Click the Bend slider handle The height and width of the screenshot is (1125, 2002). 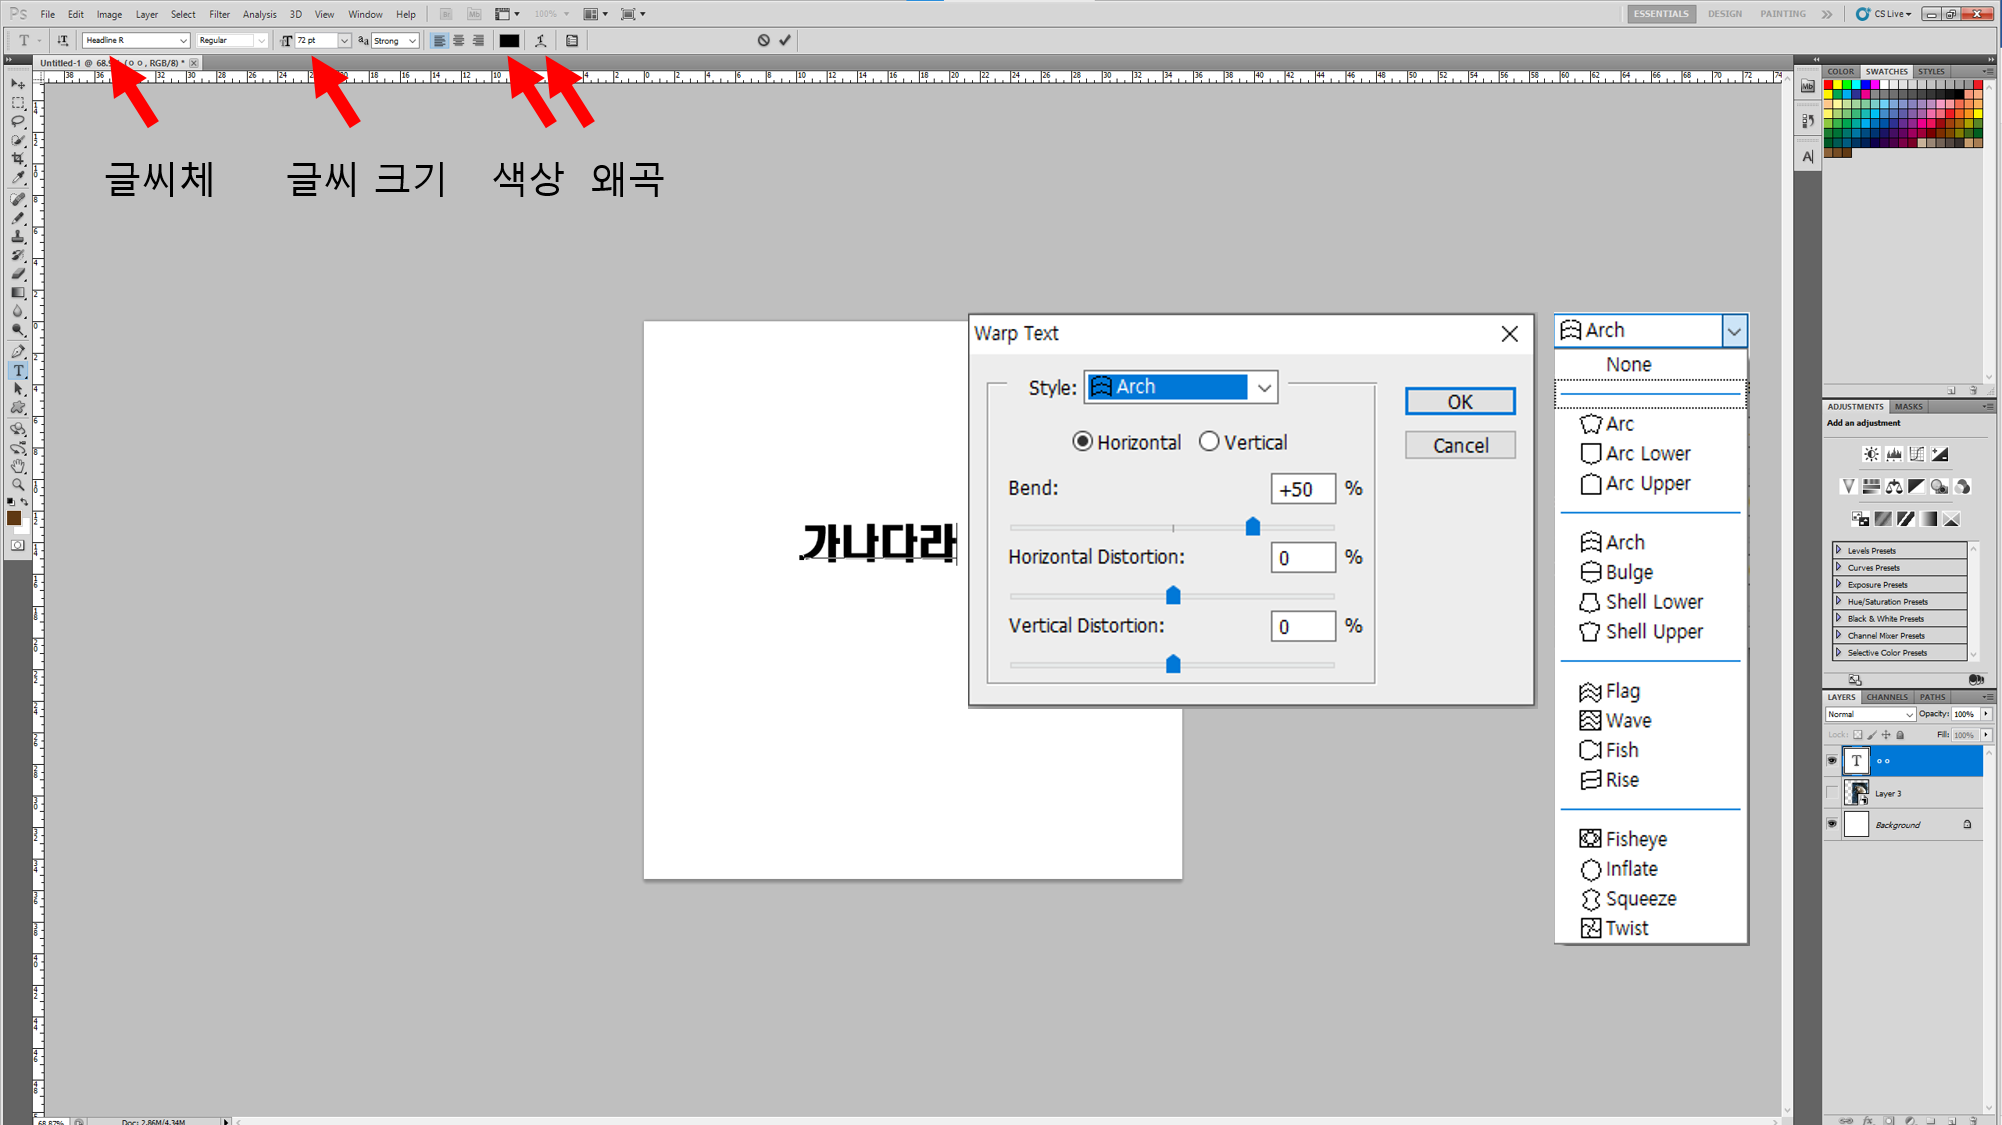click(1252, 527)
